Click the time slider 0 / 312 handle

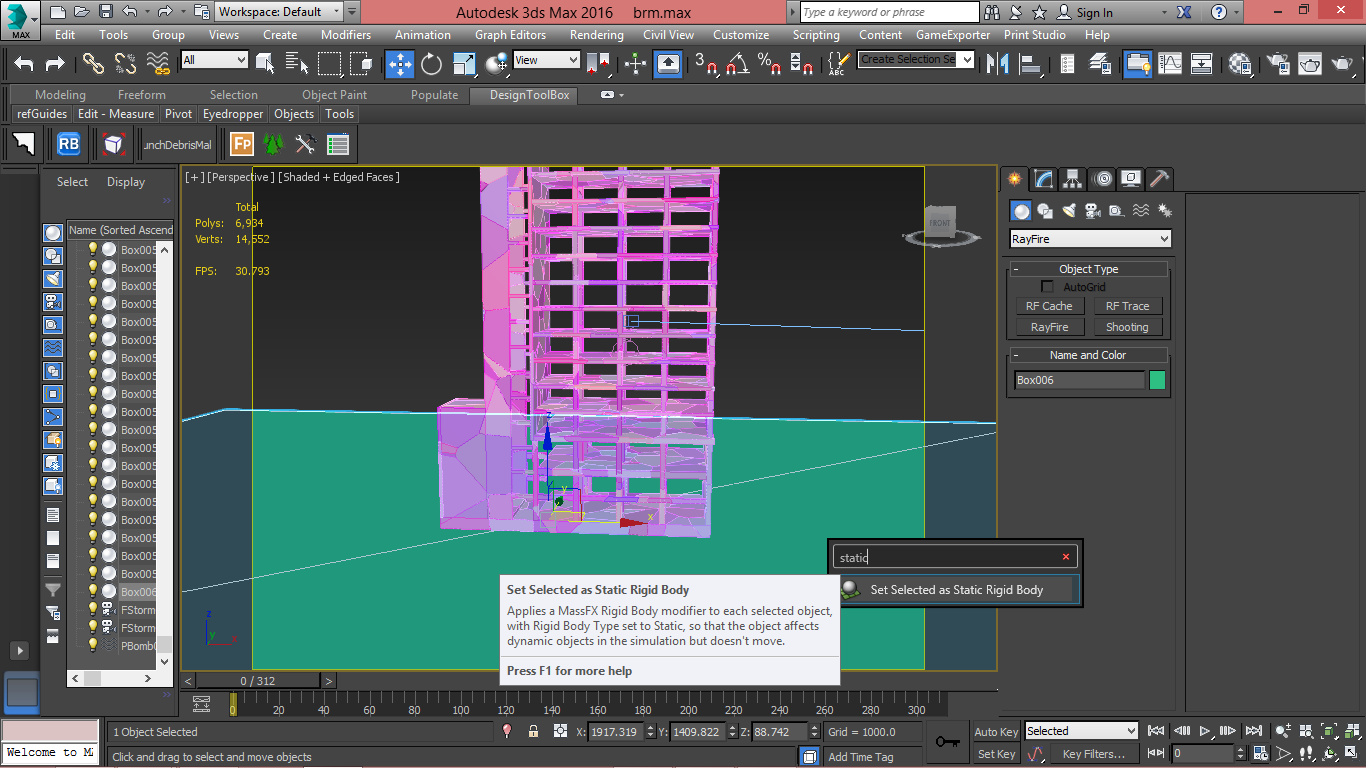(x=259, y=681)
